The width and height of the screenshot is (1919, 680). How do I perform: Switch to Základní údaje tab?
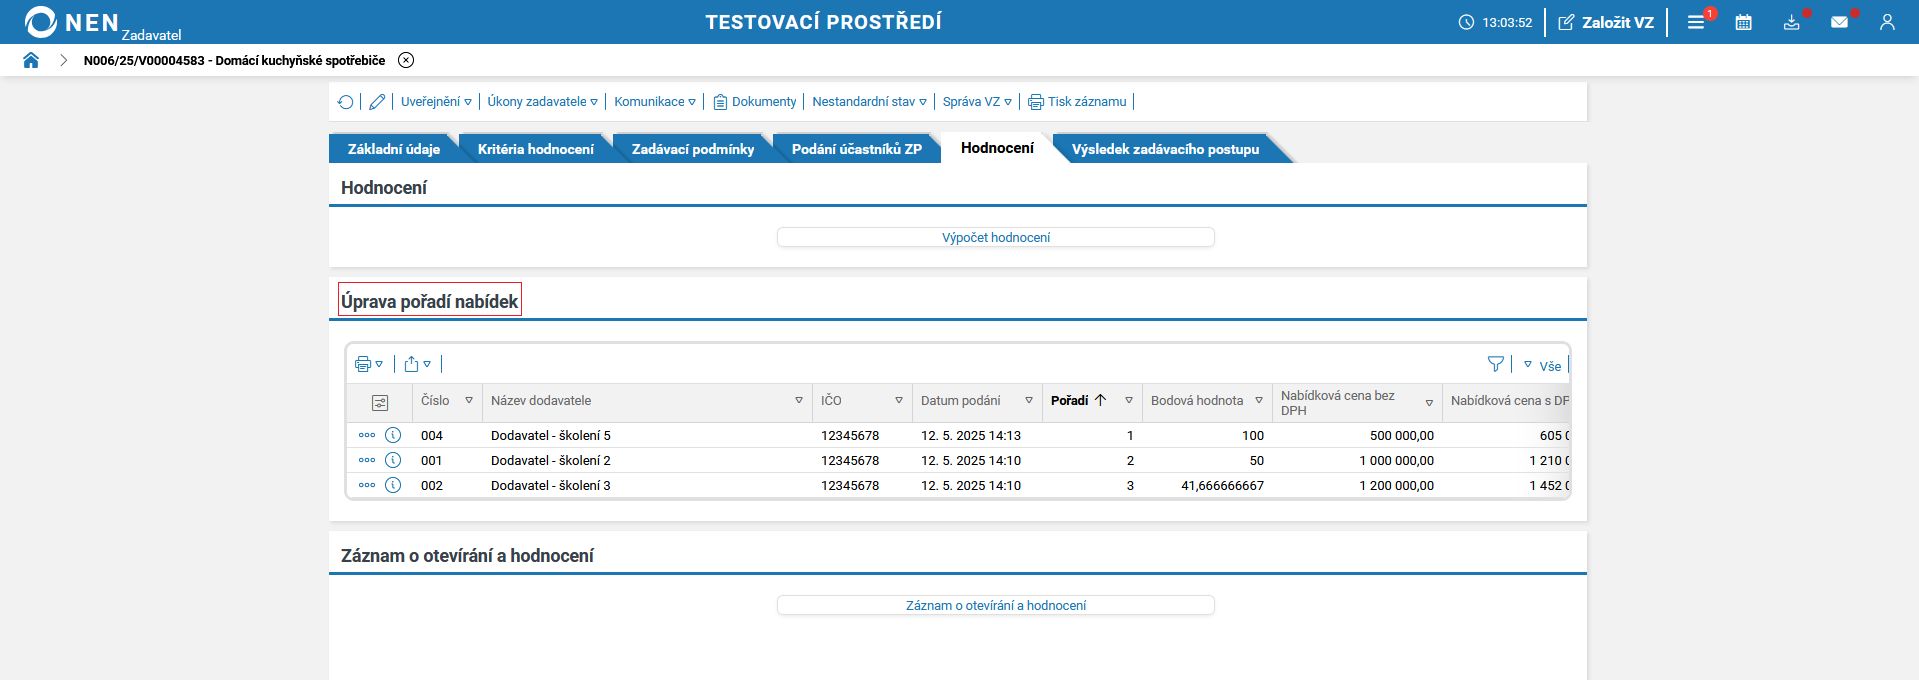click(394, 149)
